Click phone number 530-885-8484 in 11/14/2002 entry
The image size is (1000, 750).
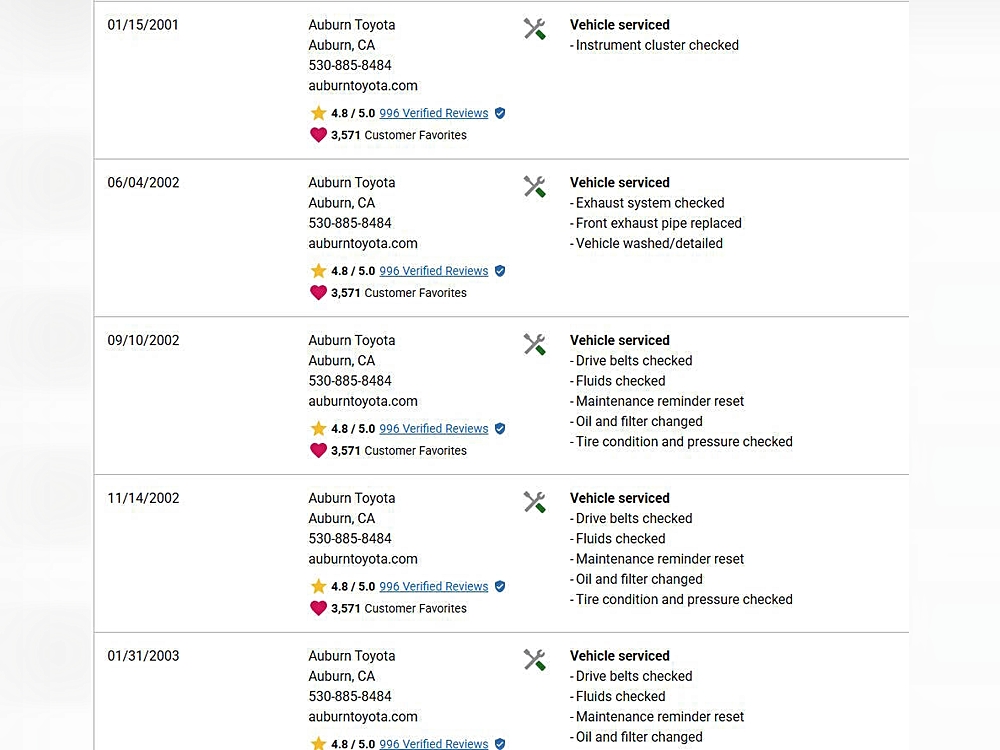pyautogui.click(x=350, y=538)
